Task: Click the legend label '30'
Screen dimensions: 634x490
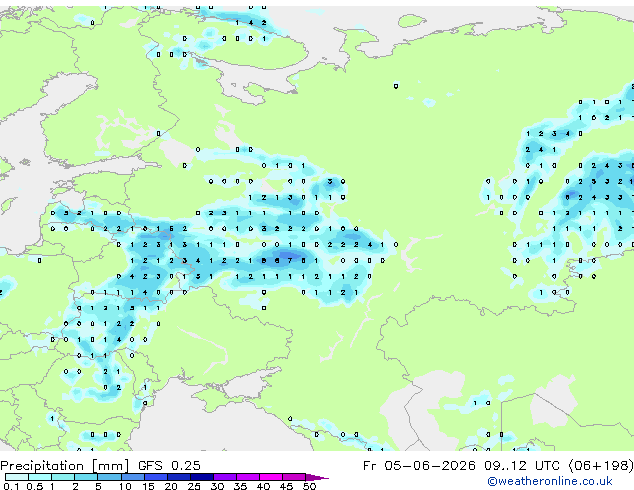Action: pyautogui.click(x=217, y=486)
